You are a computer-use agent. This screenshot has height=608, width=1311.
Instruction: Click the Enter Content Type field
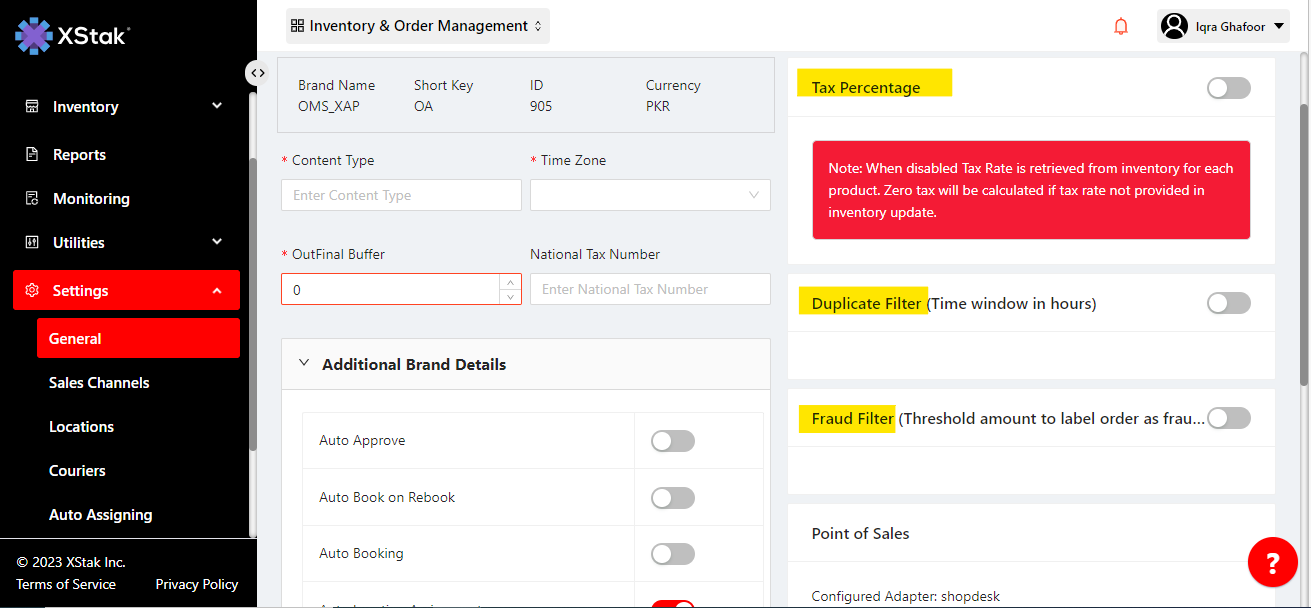pyautogui.click(x=401, y=195)
